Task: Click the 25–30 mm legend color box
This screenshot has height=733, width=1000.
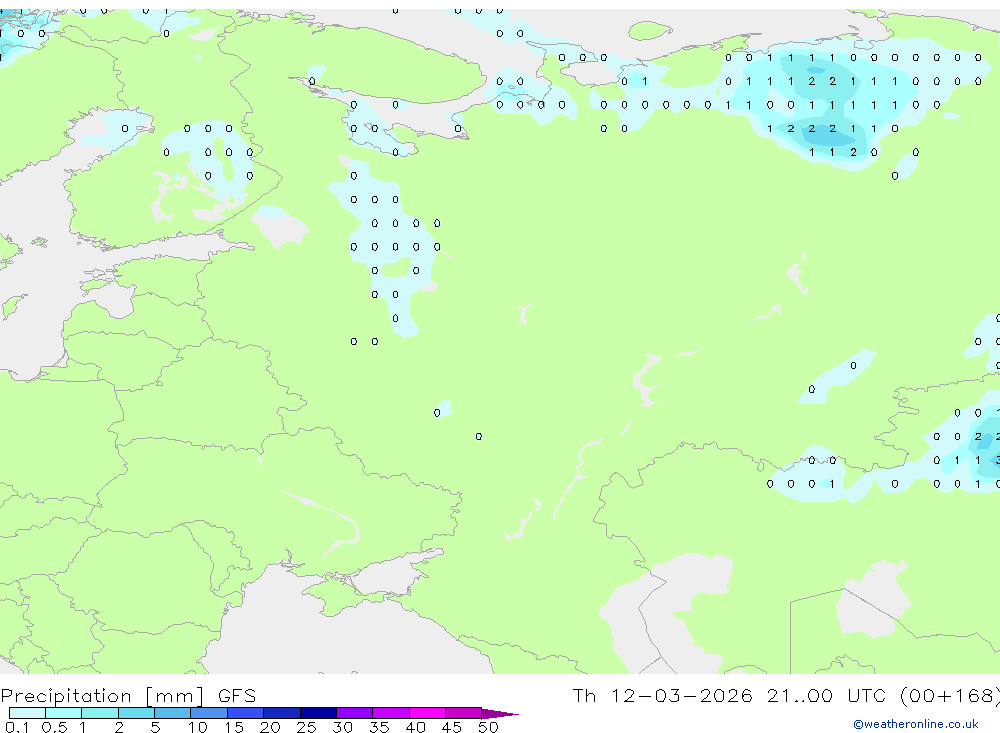Action: tap(318, 713)
